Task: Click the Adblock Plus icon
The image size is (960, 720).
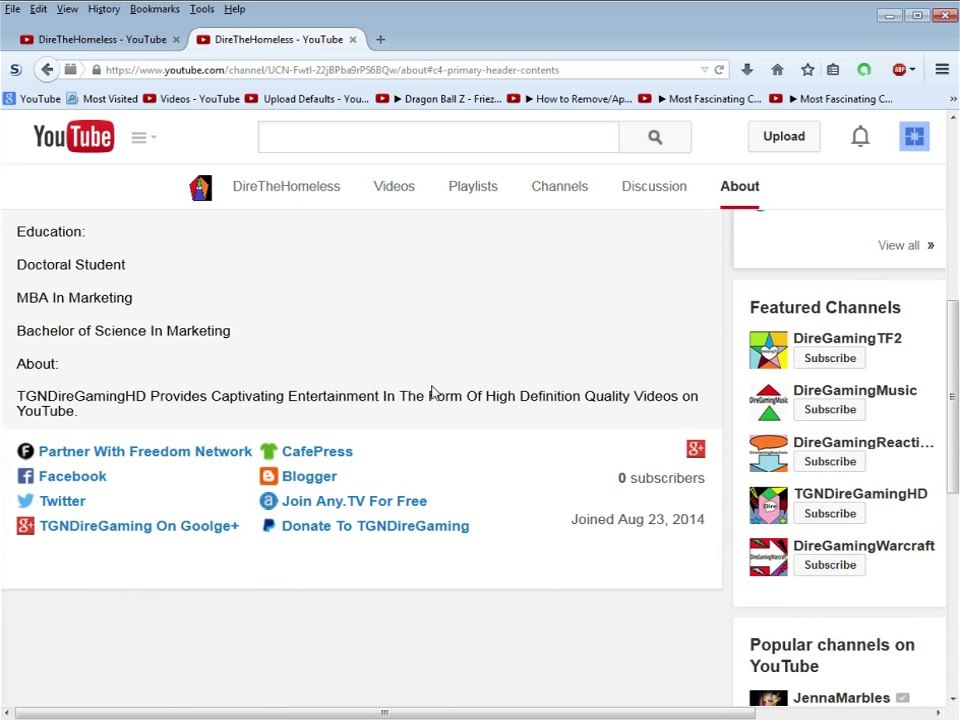Action: tap(899, 70)
